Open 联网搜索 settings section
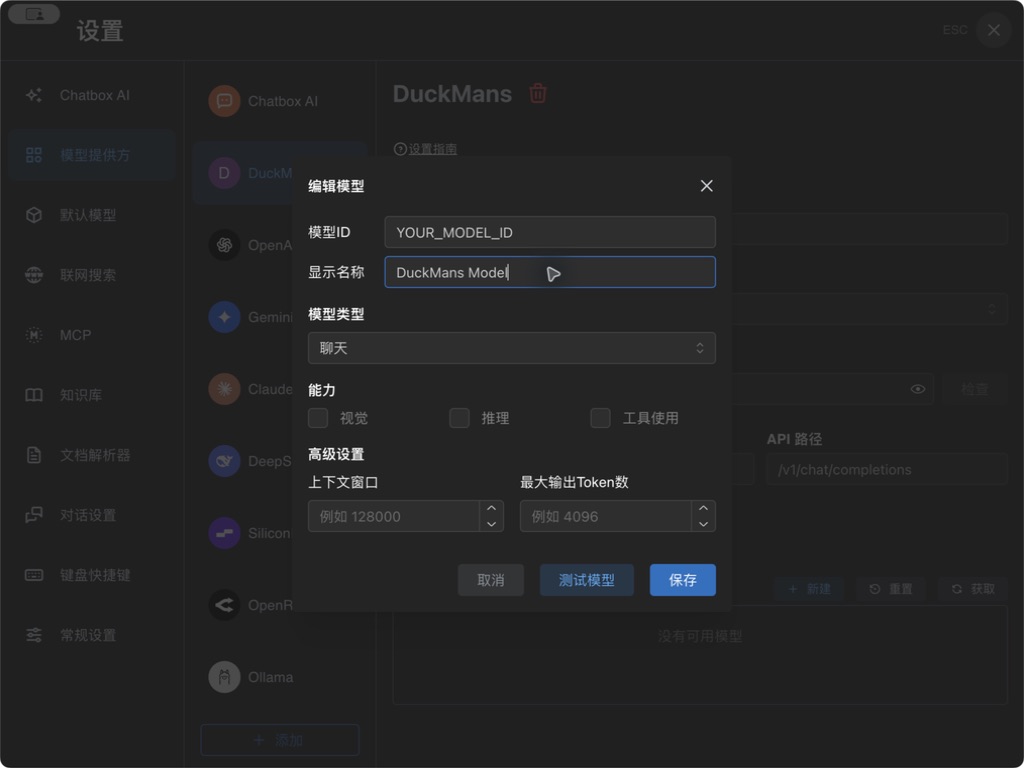The width and height of the screenshot is (1024, 768). 92,275
